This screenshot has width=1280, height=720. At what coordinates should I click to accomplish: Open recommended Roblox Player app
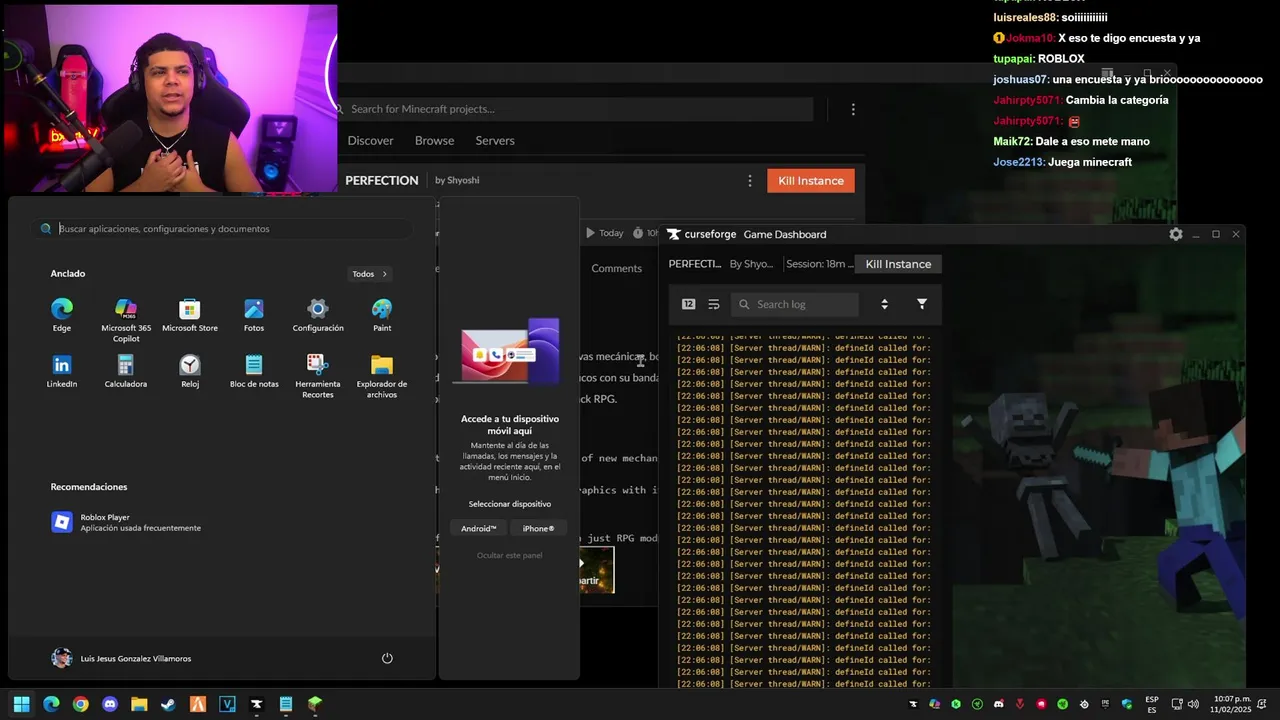(126, 522)
